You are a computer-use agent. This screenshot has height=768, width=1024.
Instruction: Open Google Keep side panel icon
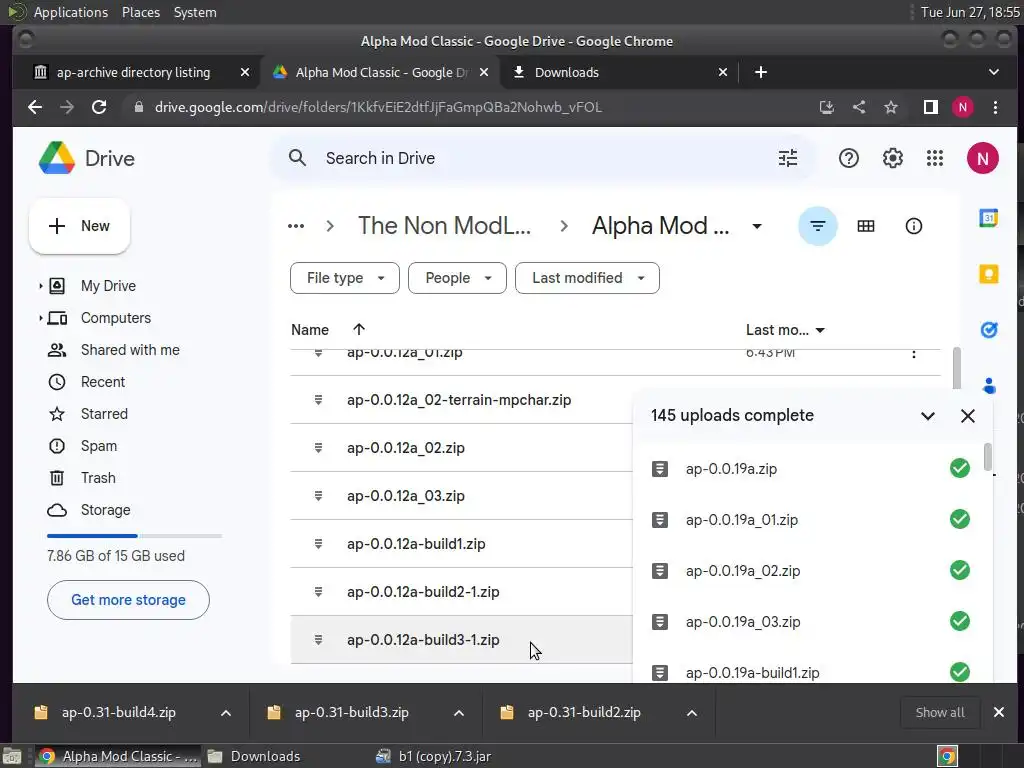pos(989,274)
